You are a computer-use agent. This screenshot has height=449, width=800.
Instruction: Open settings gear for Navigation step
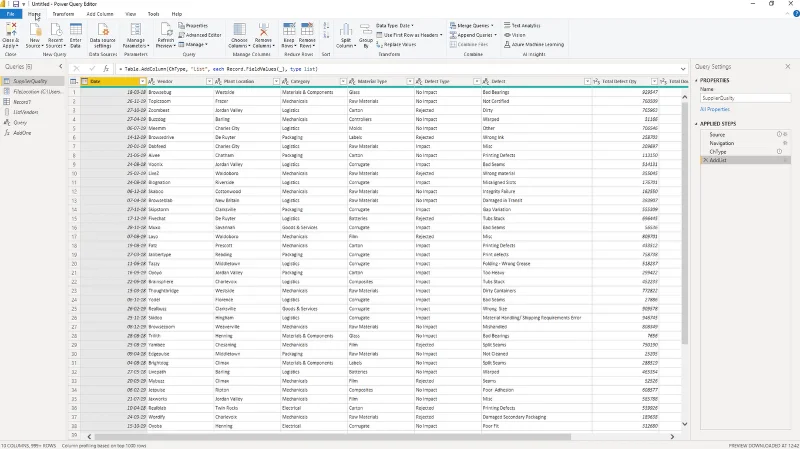tap(785, 143)
